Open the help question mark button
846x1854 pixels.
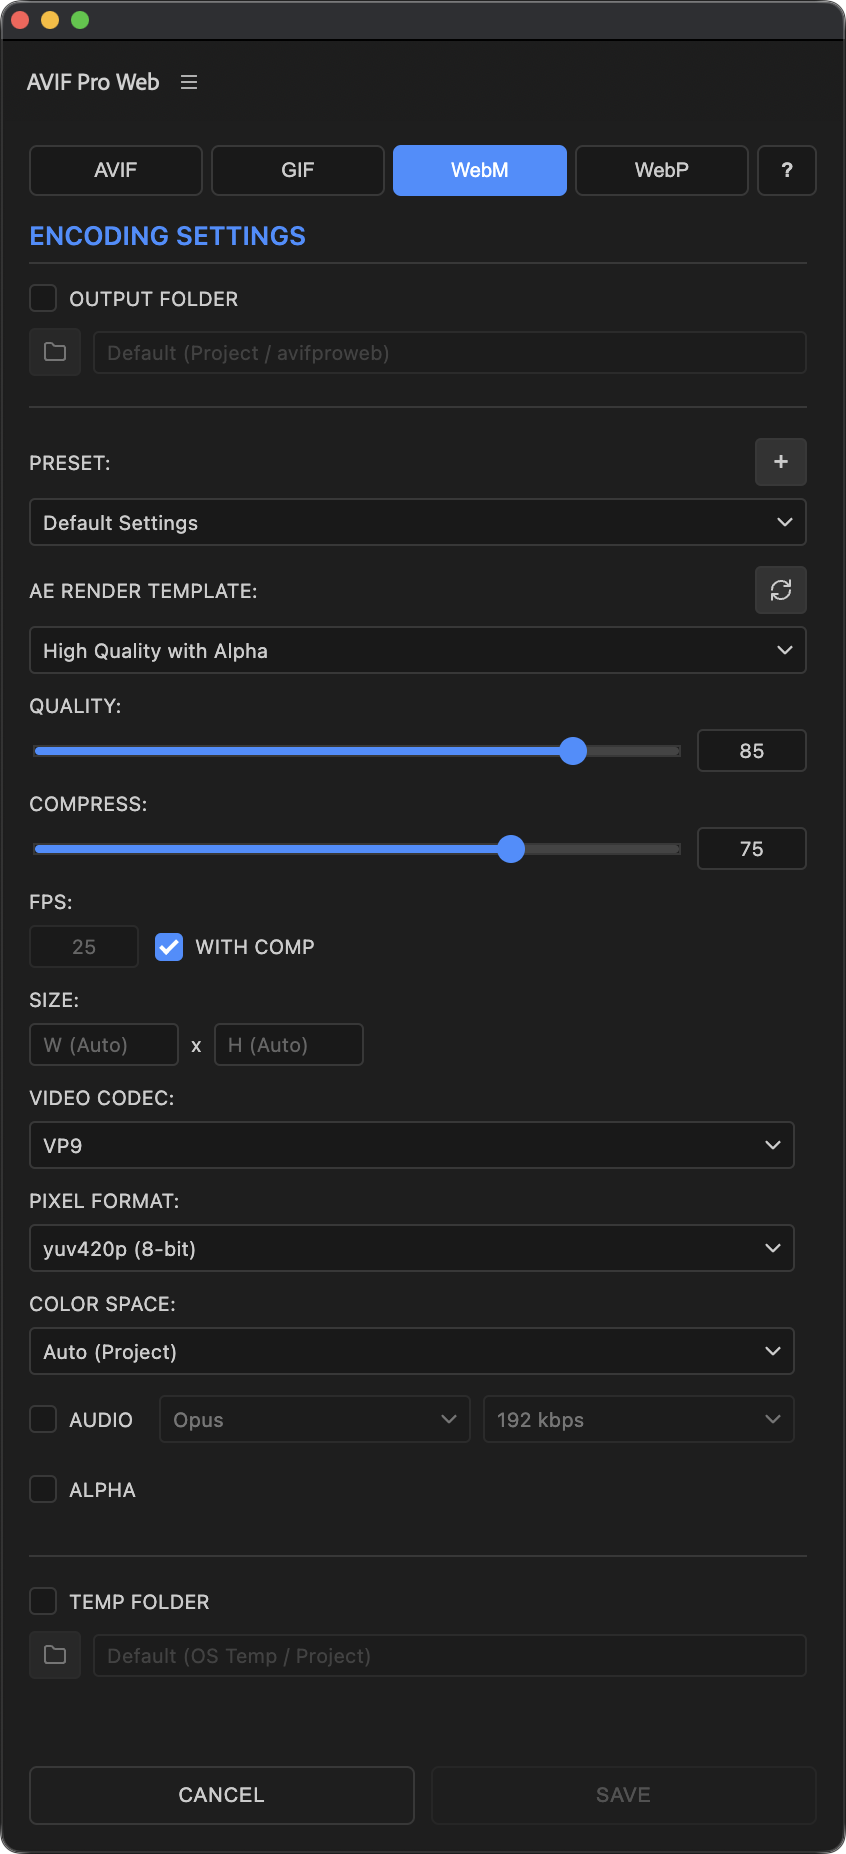coord(787,170)
